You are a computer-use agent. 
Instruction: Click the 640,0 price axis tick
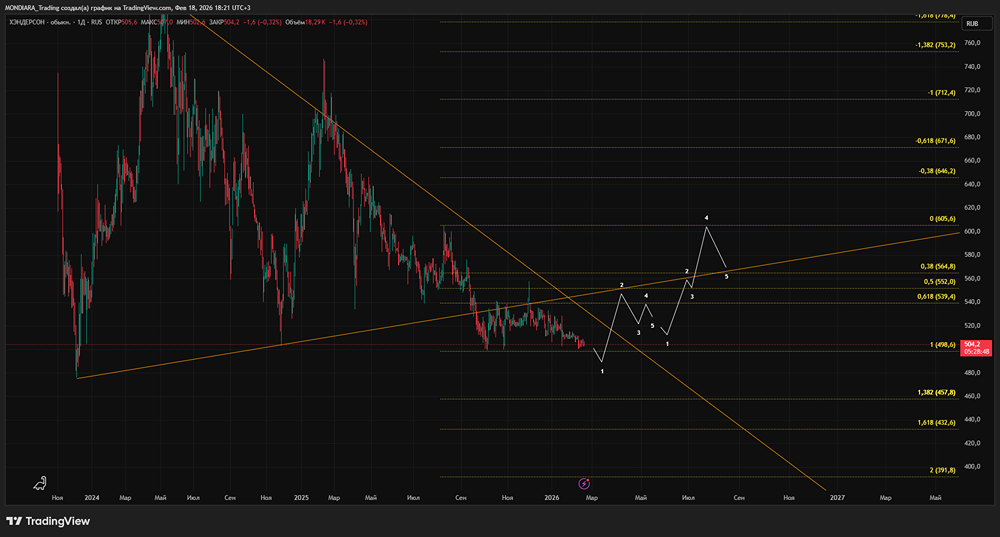[973, 184]
